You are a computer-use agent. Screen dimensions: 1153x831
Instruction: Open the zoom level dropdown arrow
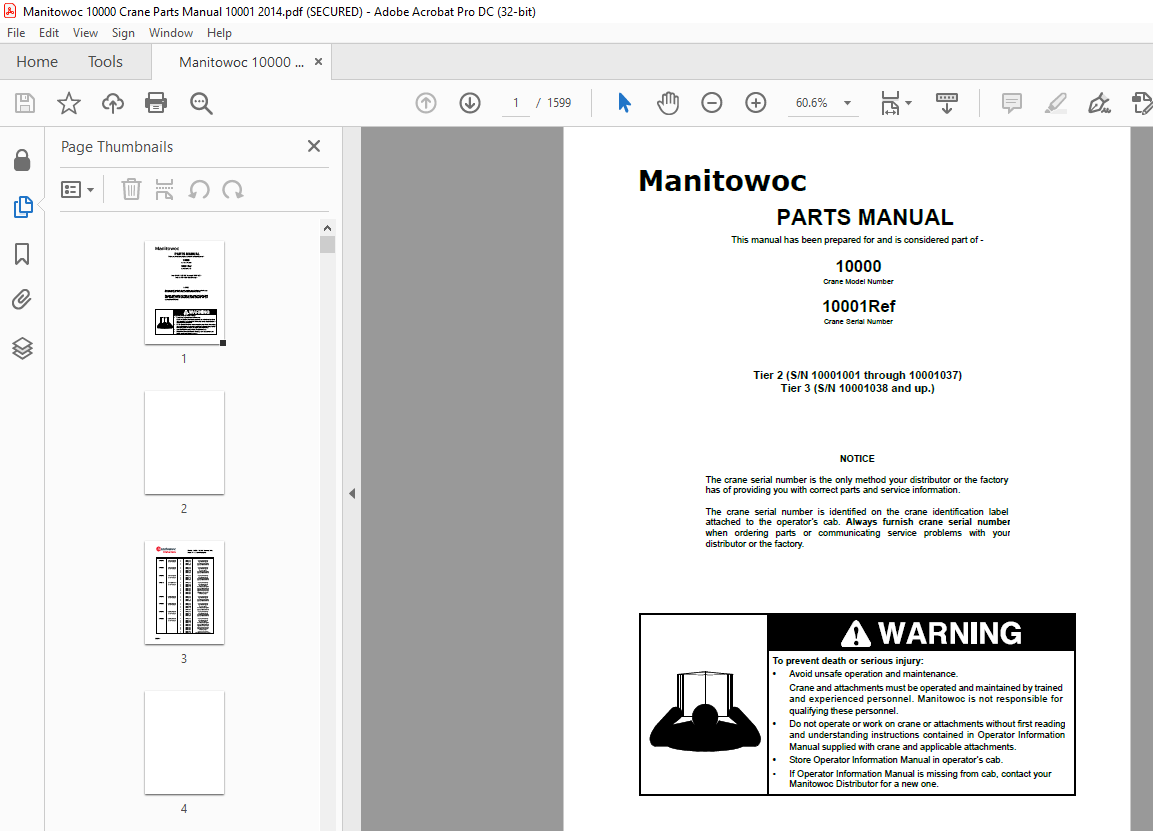coord(847,103)
